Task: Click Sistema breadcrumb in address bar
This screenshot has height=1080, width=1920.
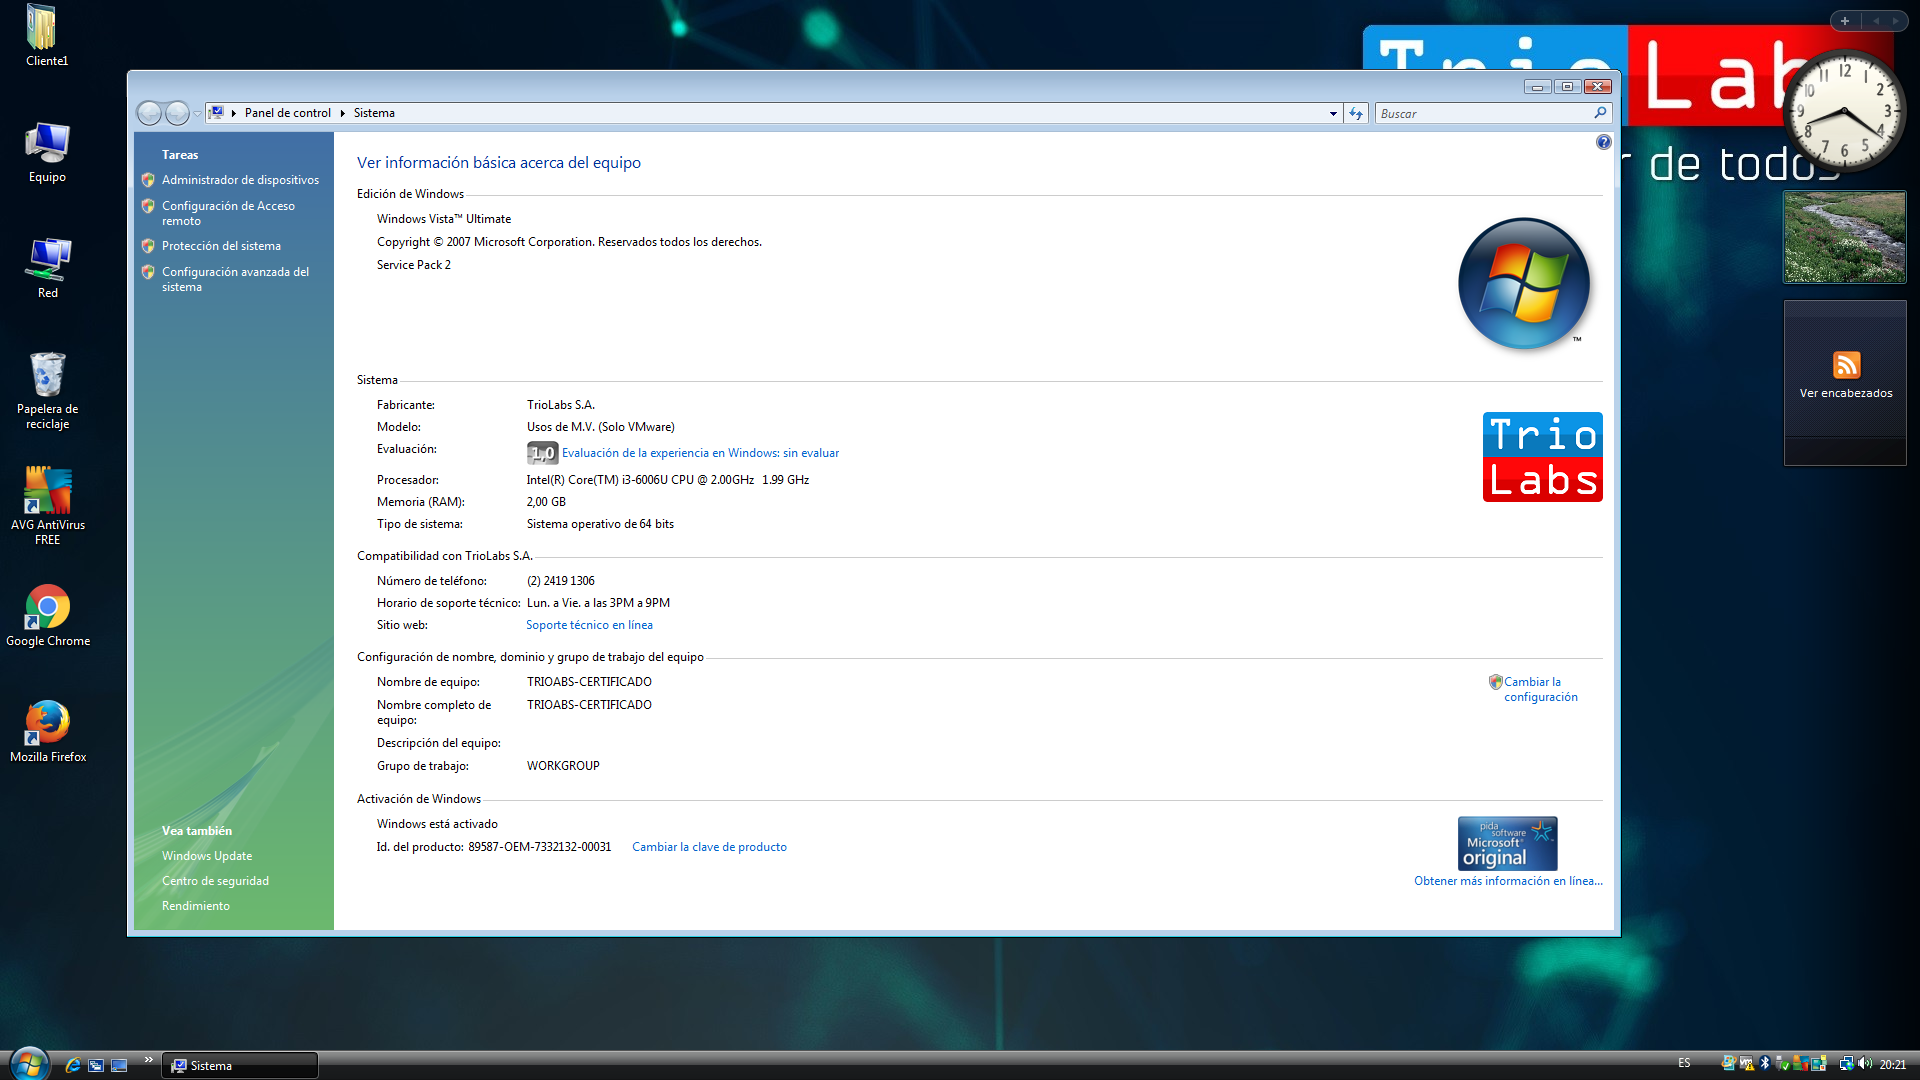Action: pyautogui.click(x=374, y=113)
